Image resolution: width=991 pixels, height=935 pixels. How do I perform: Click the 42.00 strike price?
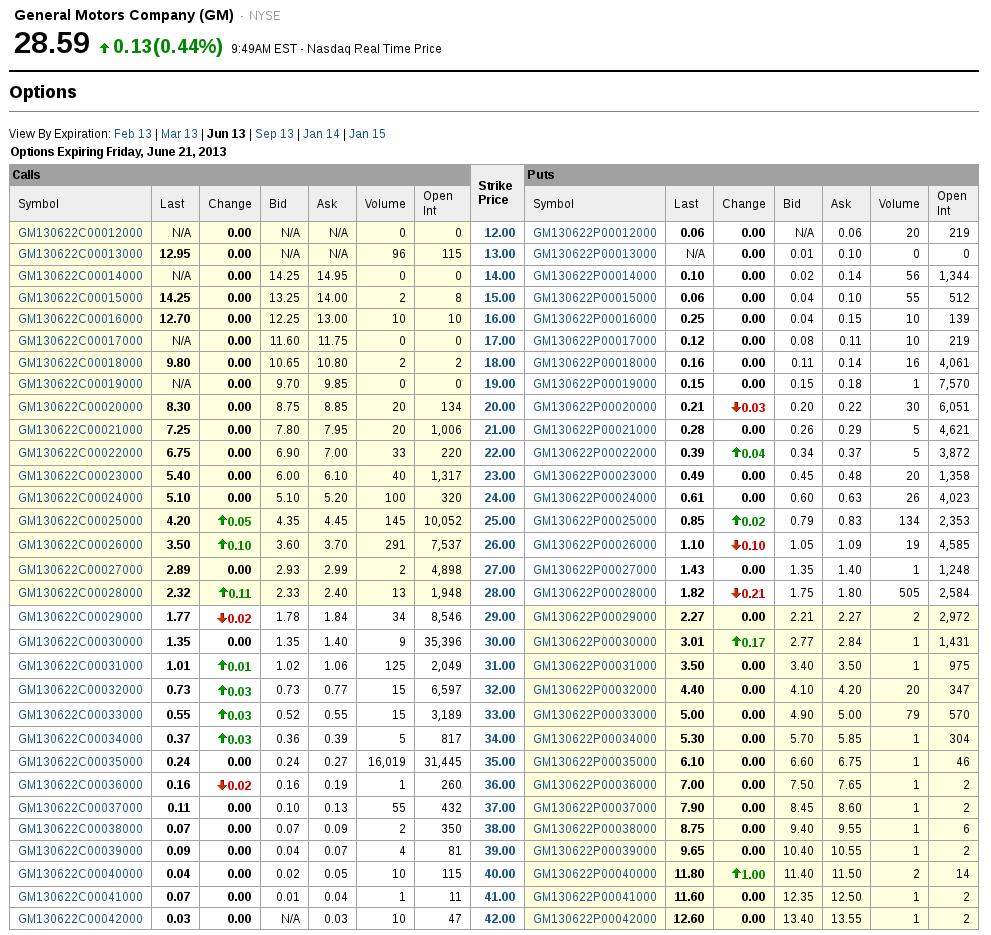click(499, 919)
